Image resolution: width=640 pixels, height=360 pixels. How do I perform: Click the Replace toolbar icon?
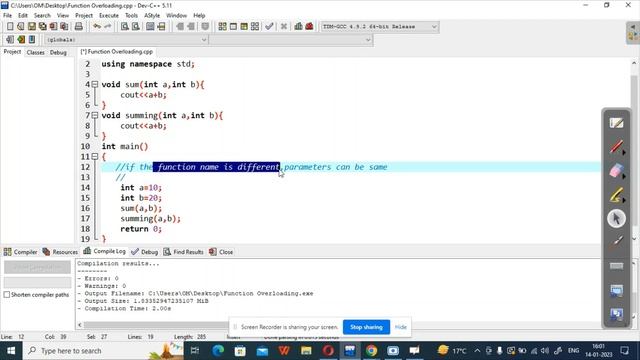click(136, 27)
